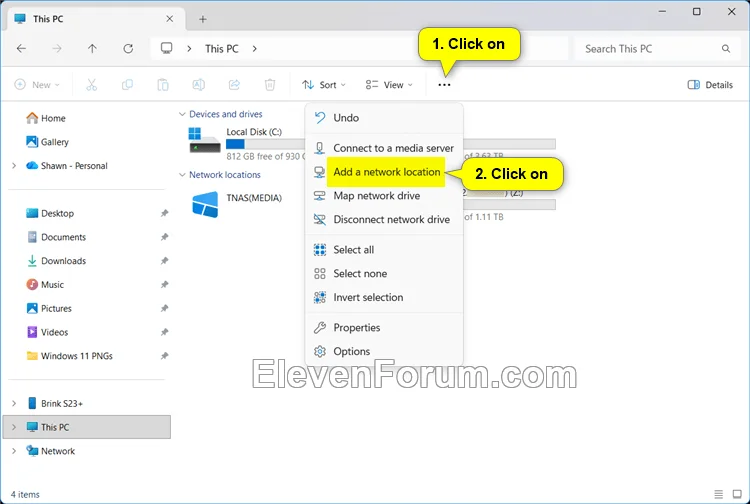Unpin Downloads using its pin icon
Image resolution: width=750 pixels, height=504 pixels.
[x=164, y=261]
